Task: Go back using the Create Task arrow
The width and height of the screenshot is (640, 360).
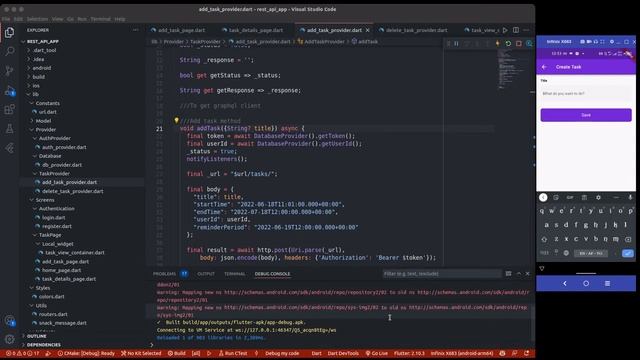Action: point(544,67)
